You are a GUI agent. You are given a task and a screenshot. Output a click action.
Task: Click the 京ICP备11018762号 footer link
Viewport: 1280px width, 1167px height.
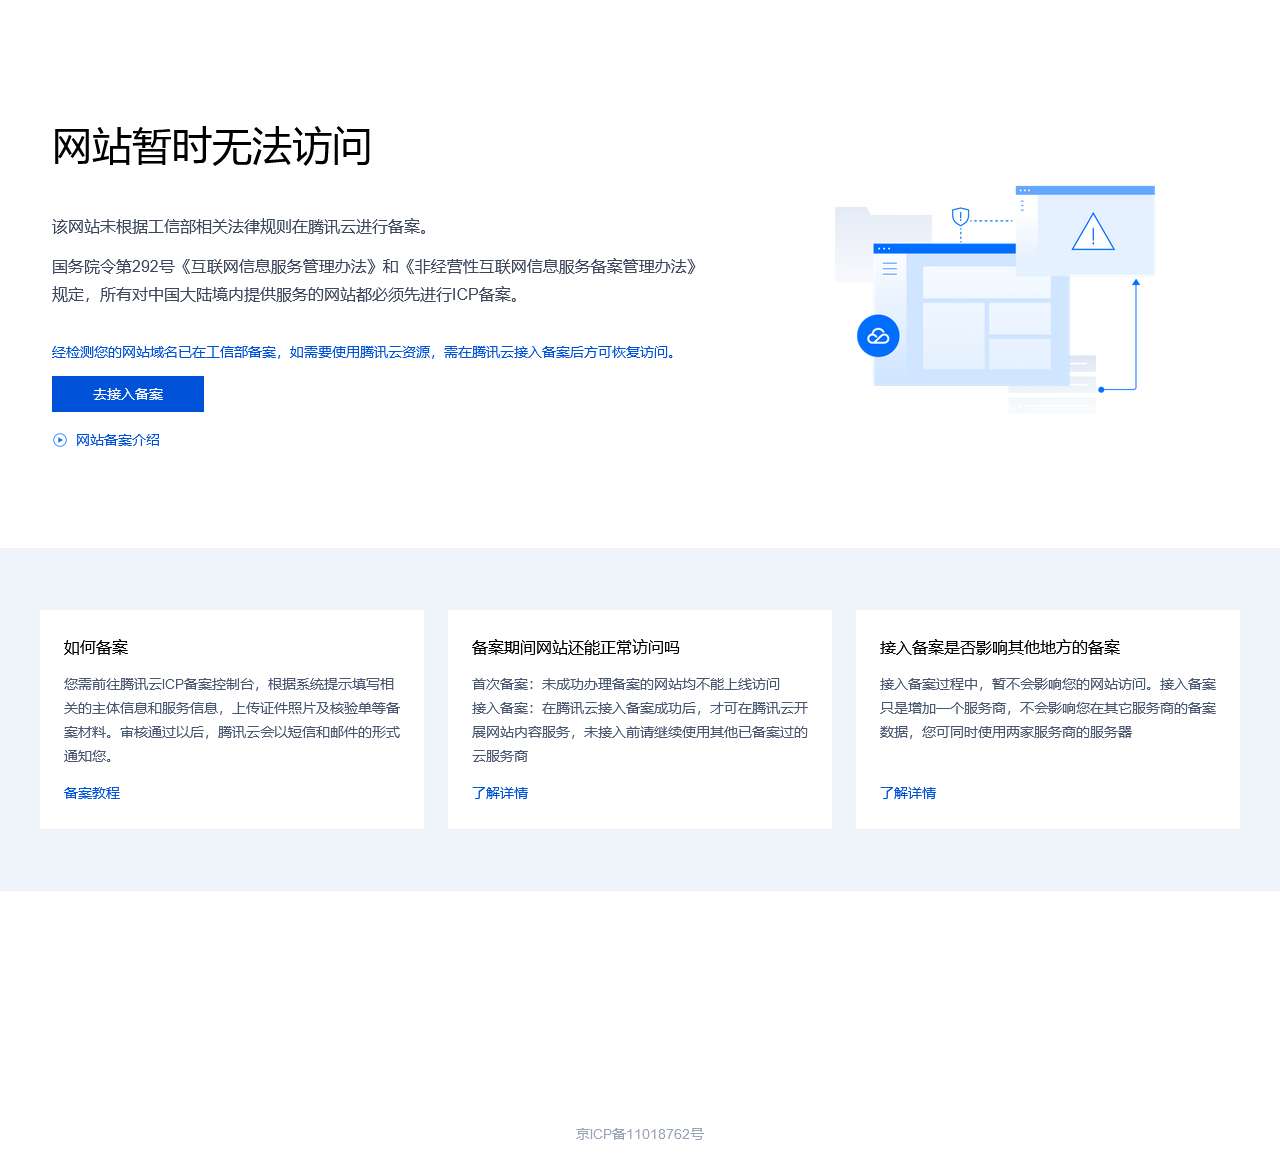point(640,1134)
